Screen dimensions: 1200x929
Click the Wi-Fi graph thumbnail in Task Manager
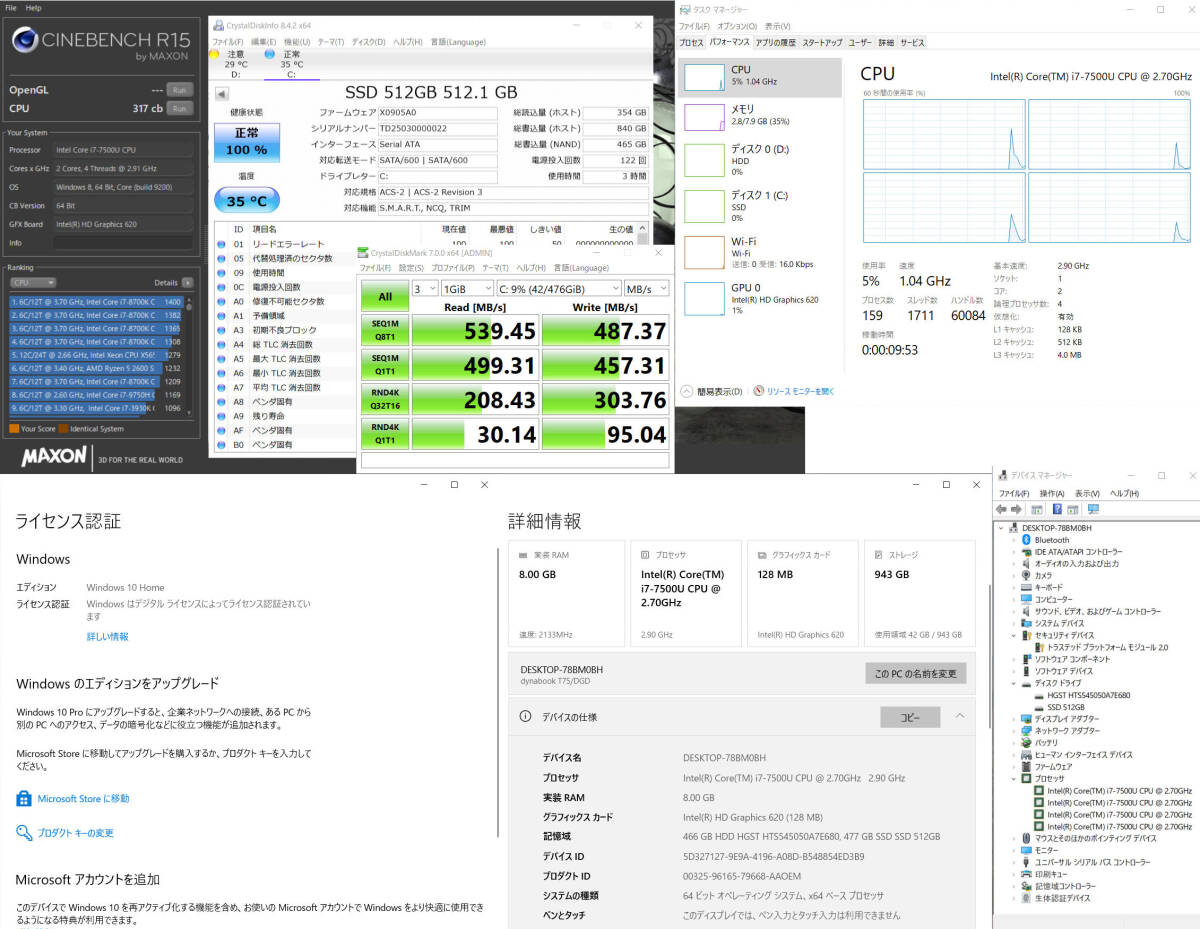[704, 250]
